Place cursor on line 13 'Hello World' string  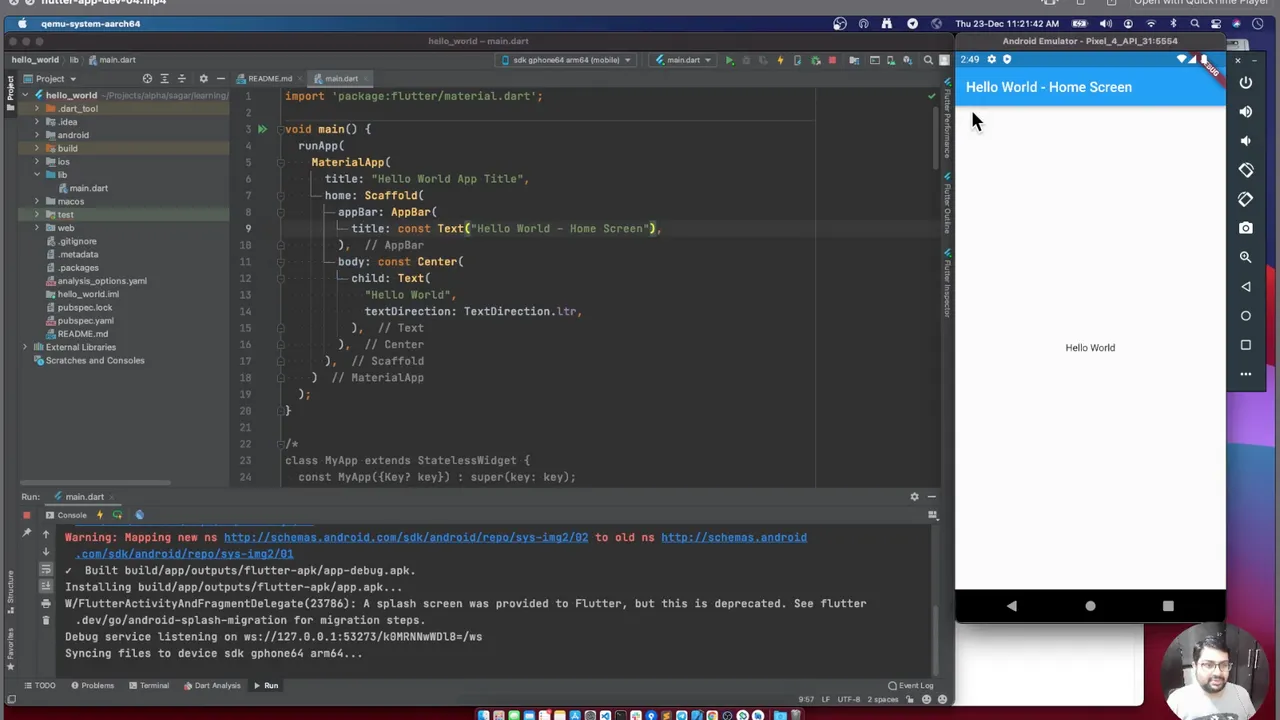tap(410, 295)
